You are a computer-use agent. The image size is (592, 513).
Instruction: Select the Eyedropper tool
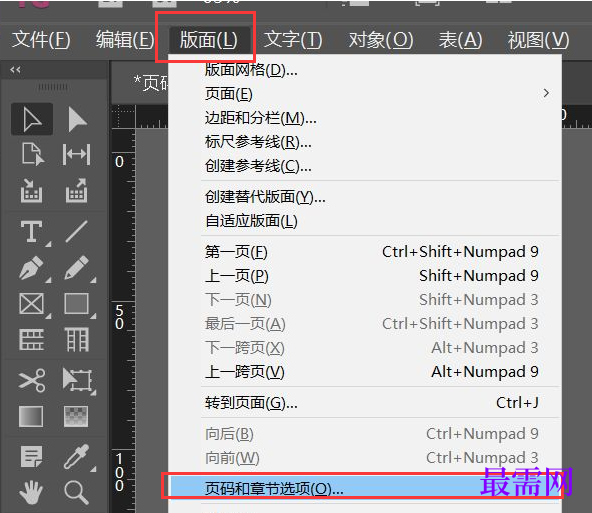[77, 456]
